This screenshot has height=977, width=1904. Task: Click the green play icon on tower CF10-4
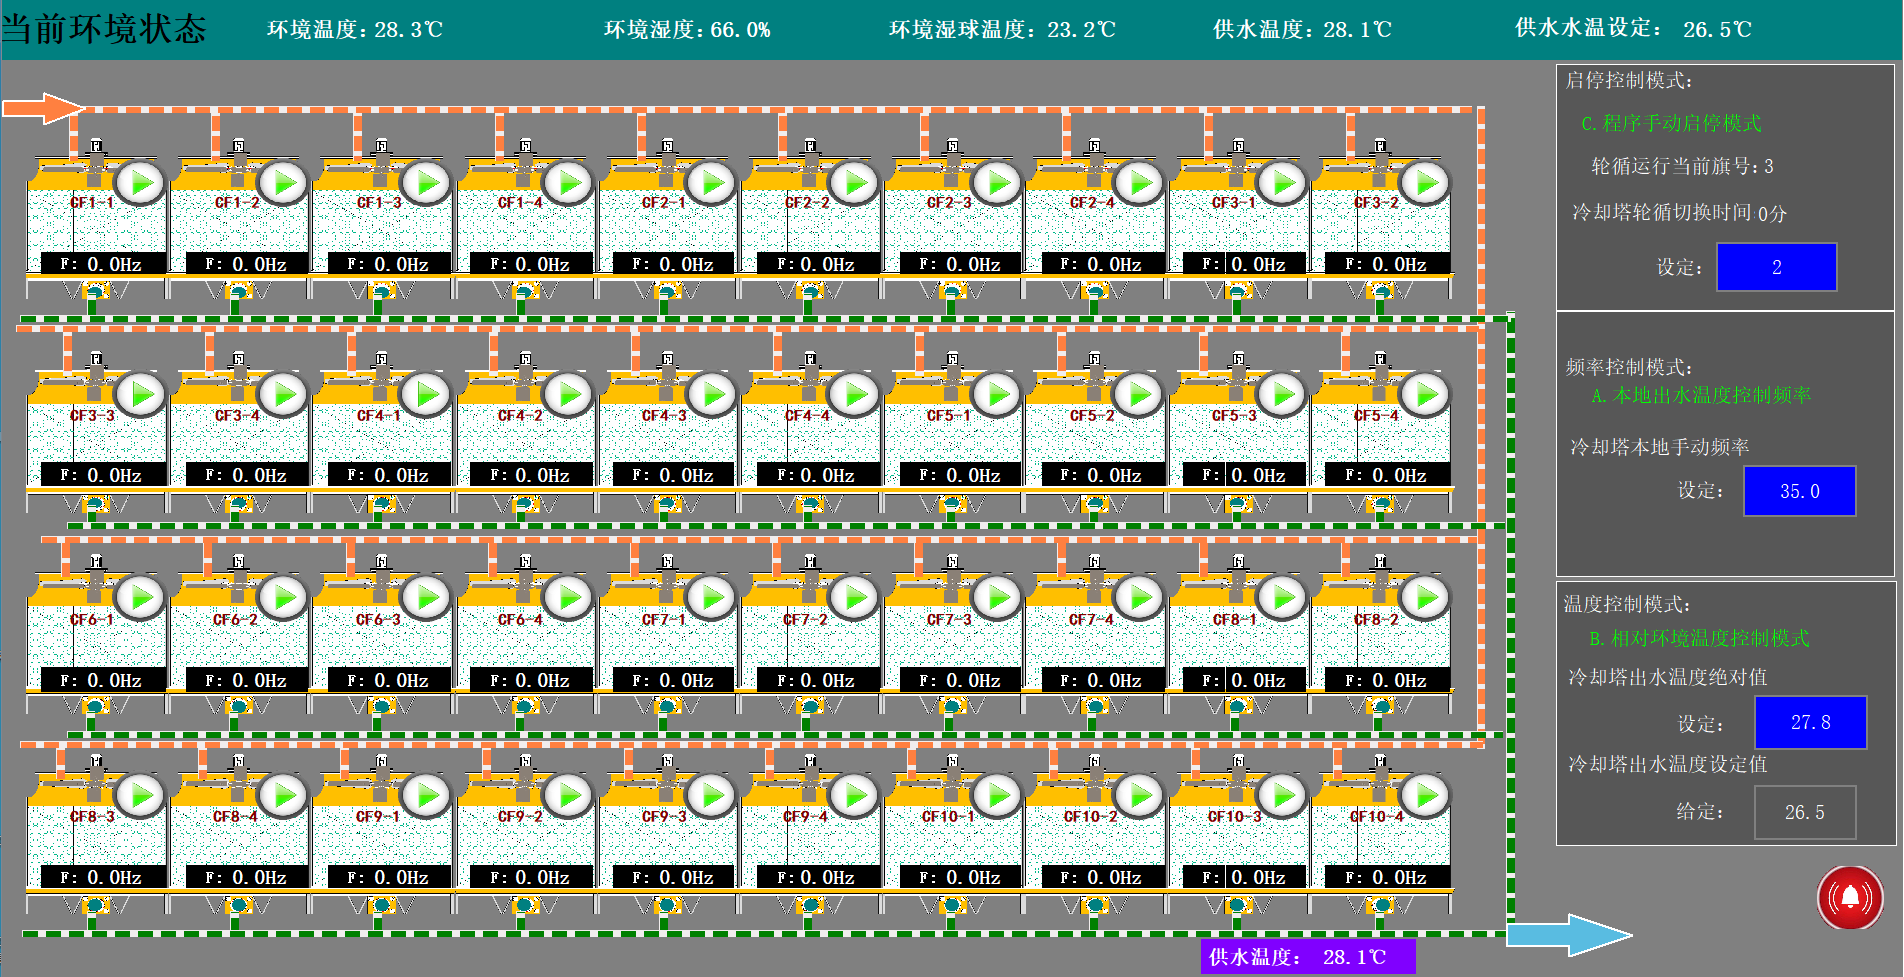pyautogui.click(x=1424, y=797)
